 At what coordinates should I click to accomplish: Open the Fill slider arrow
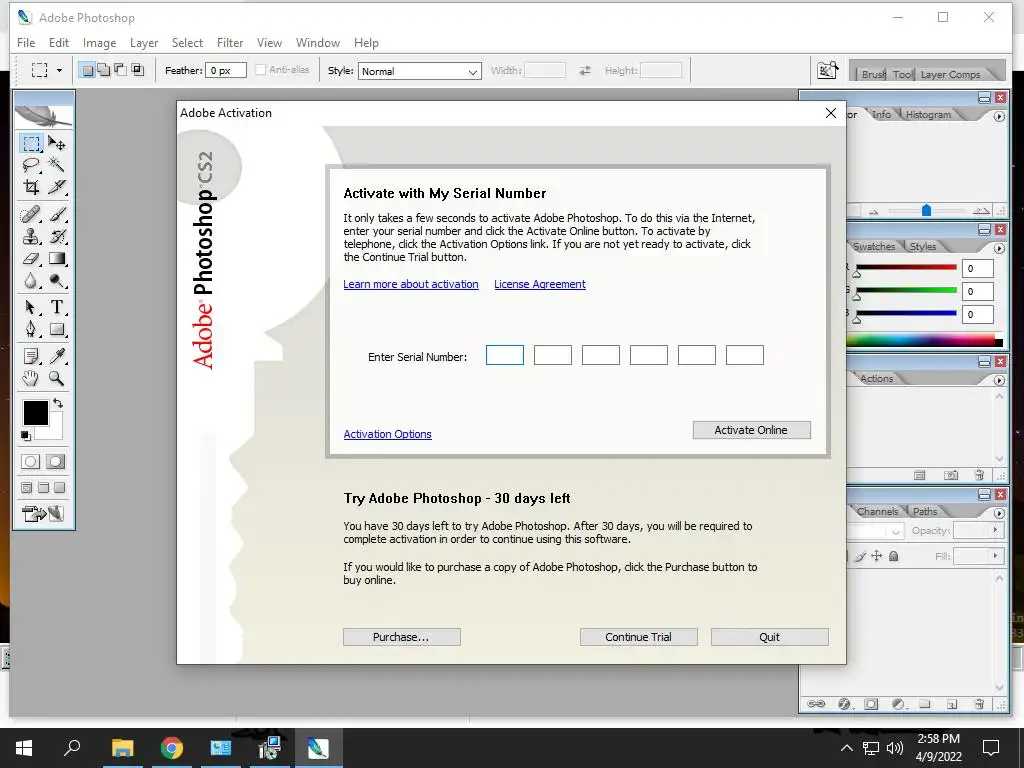pyautogui.click(x=995, y=556)
